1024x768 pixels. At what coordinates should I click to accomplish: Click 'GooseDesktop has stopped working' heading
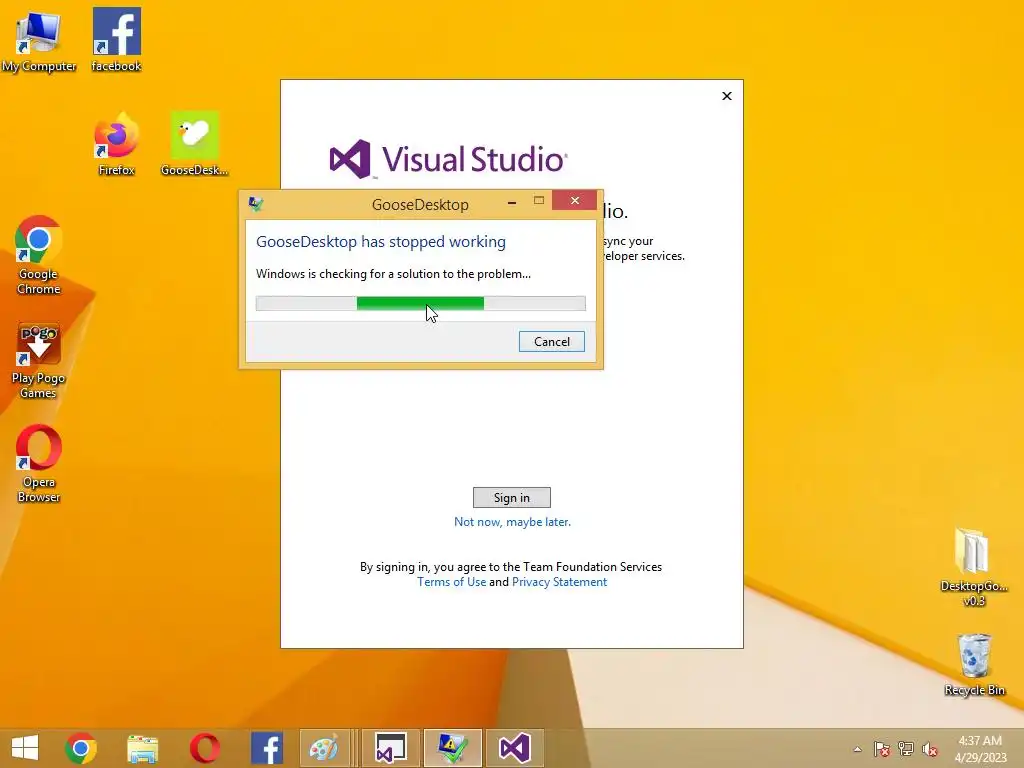381,242
